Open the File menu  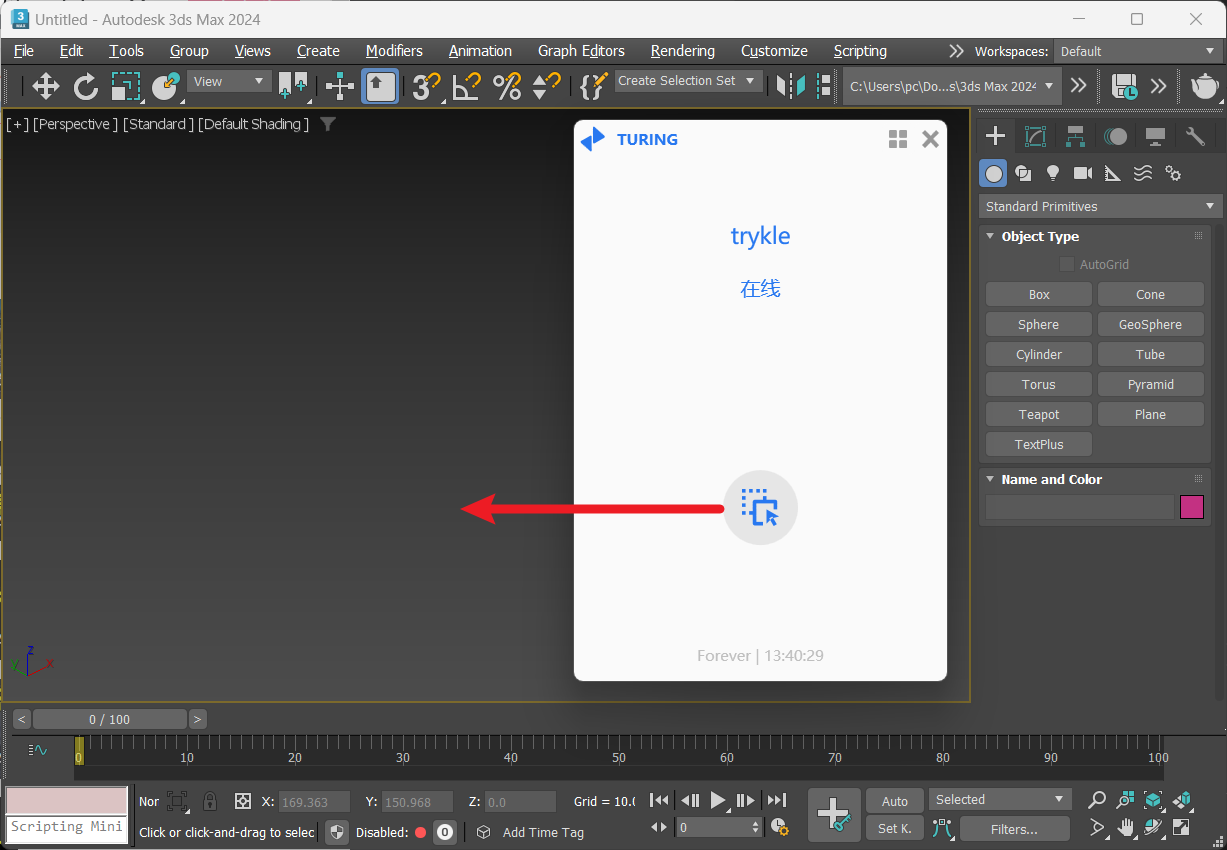click(24, 51)
